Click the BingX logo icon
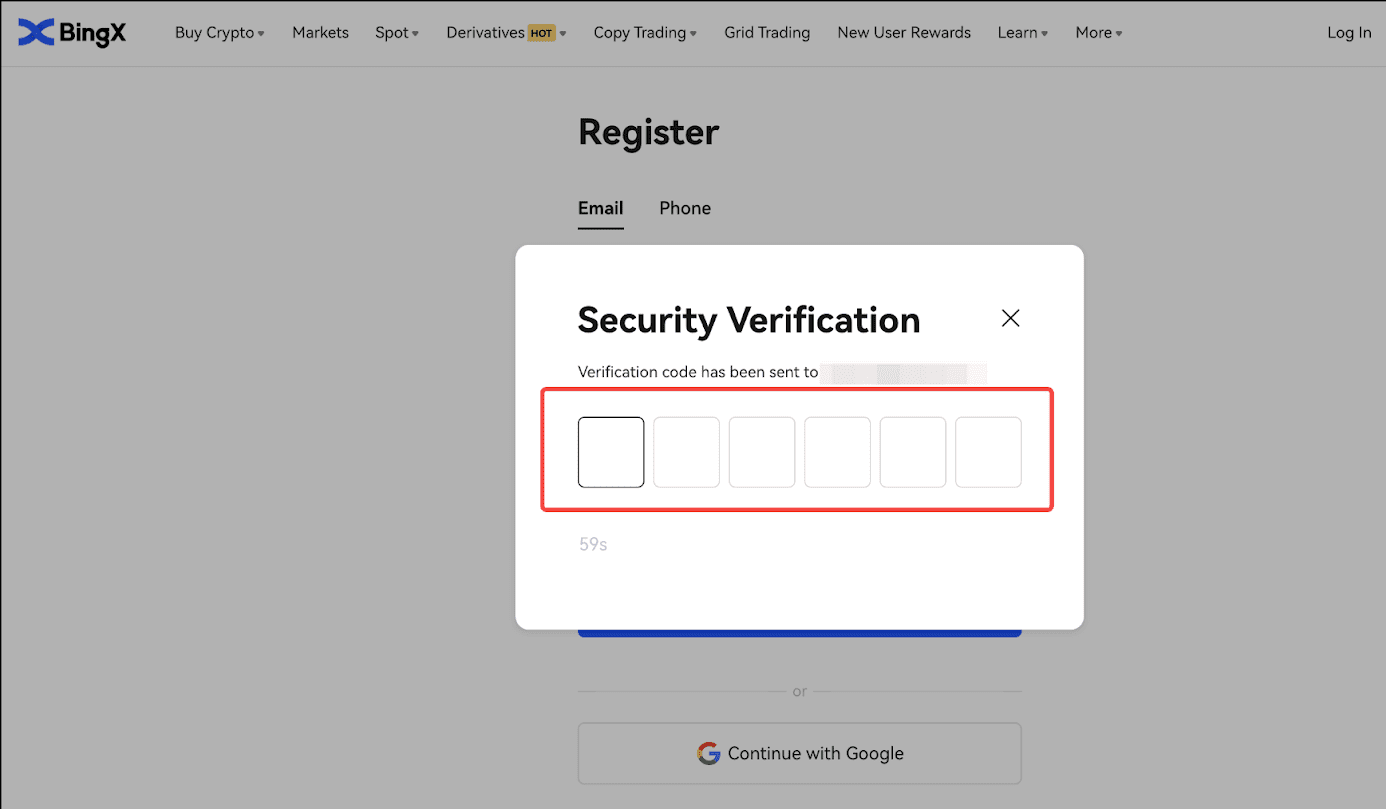This screenshot has height=809, width=1386. (x=36, y=33)
